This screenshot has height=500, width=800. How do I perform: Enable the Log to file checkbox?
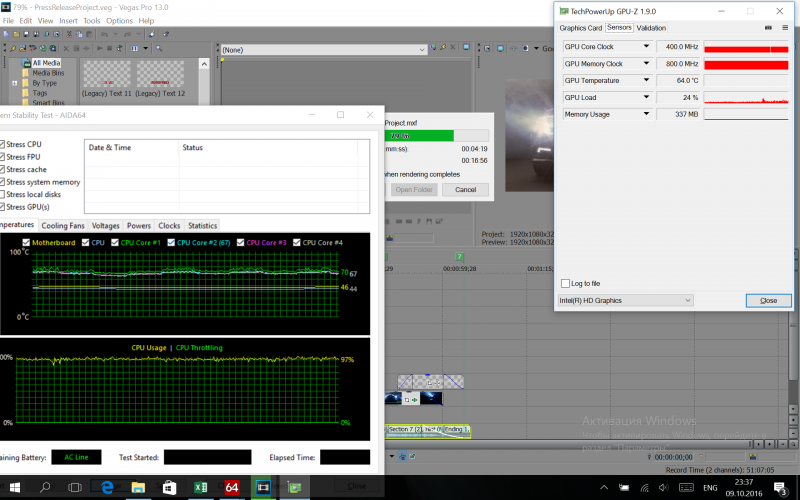566,283
